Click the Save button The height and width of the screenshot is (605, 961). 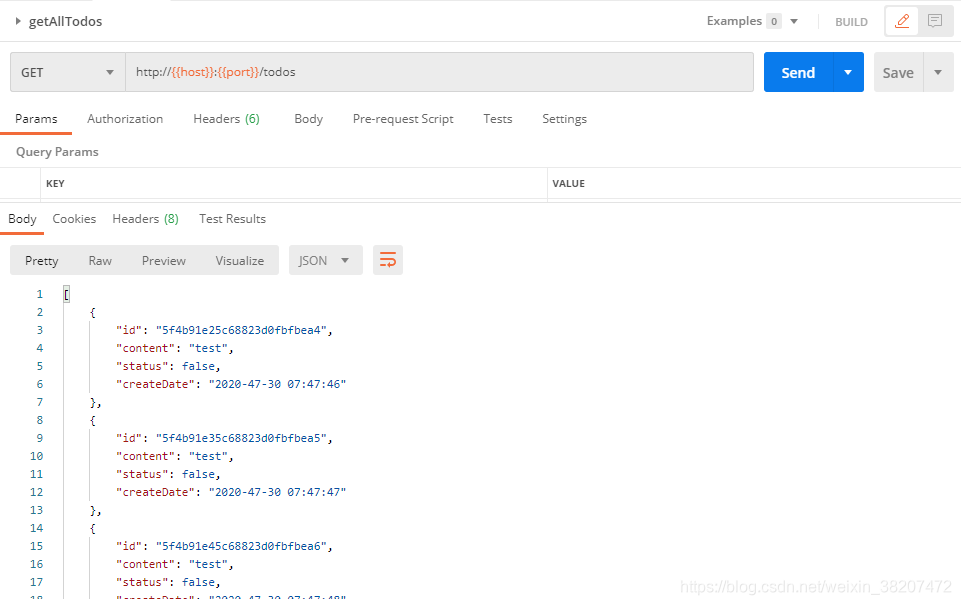click(897, 72)
